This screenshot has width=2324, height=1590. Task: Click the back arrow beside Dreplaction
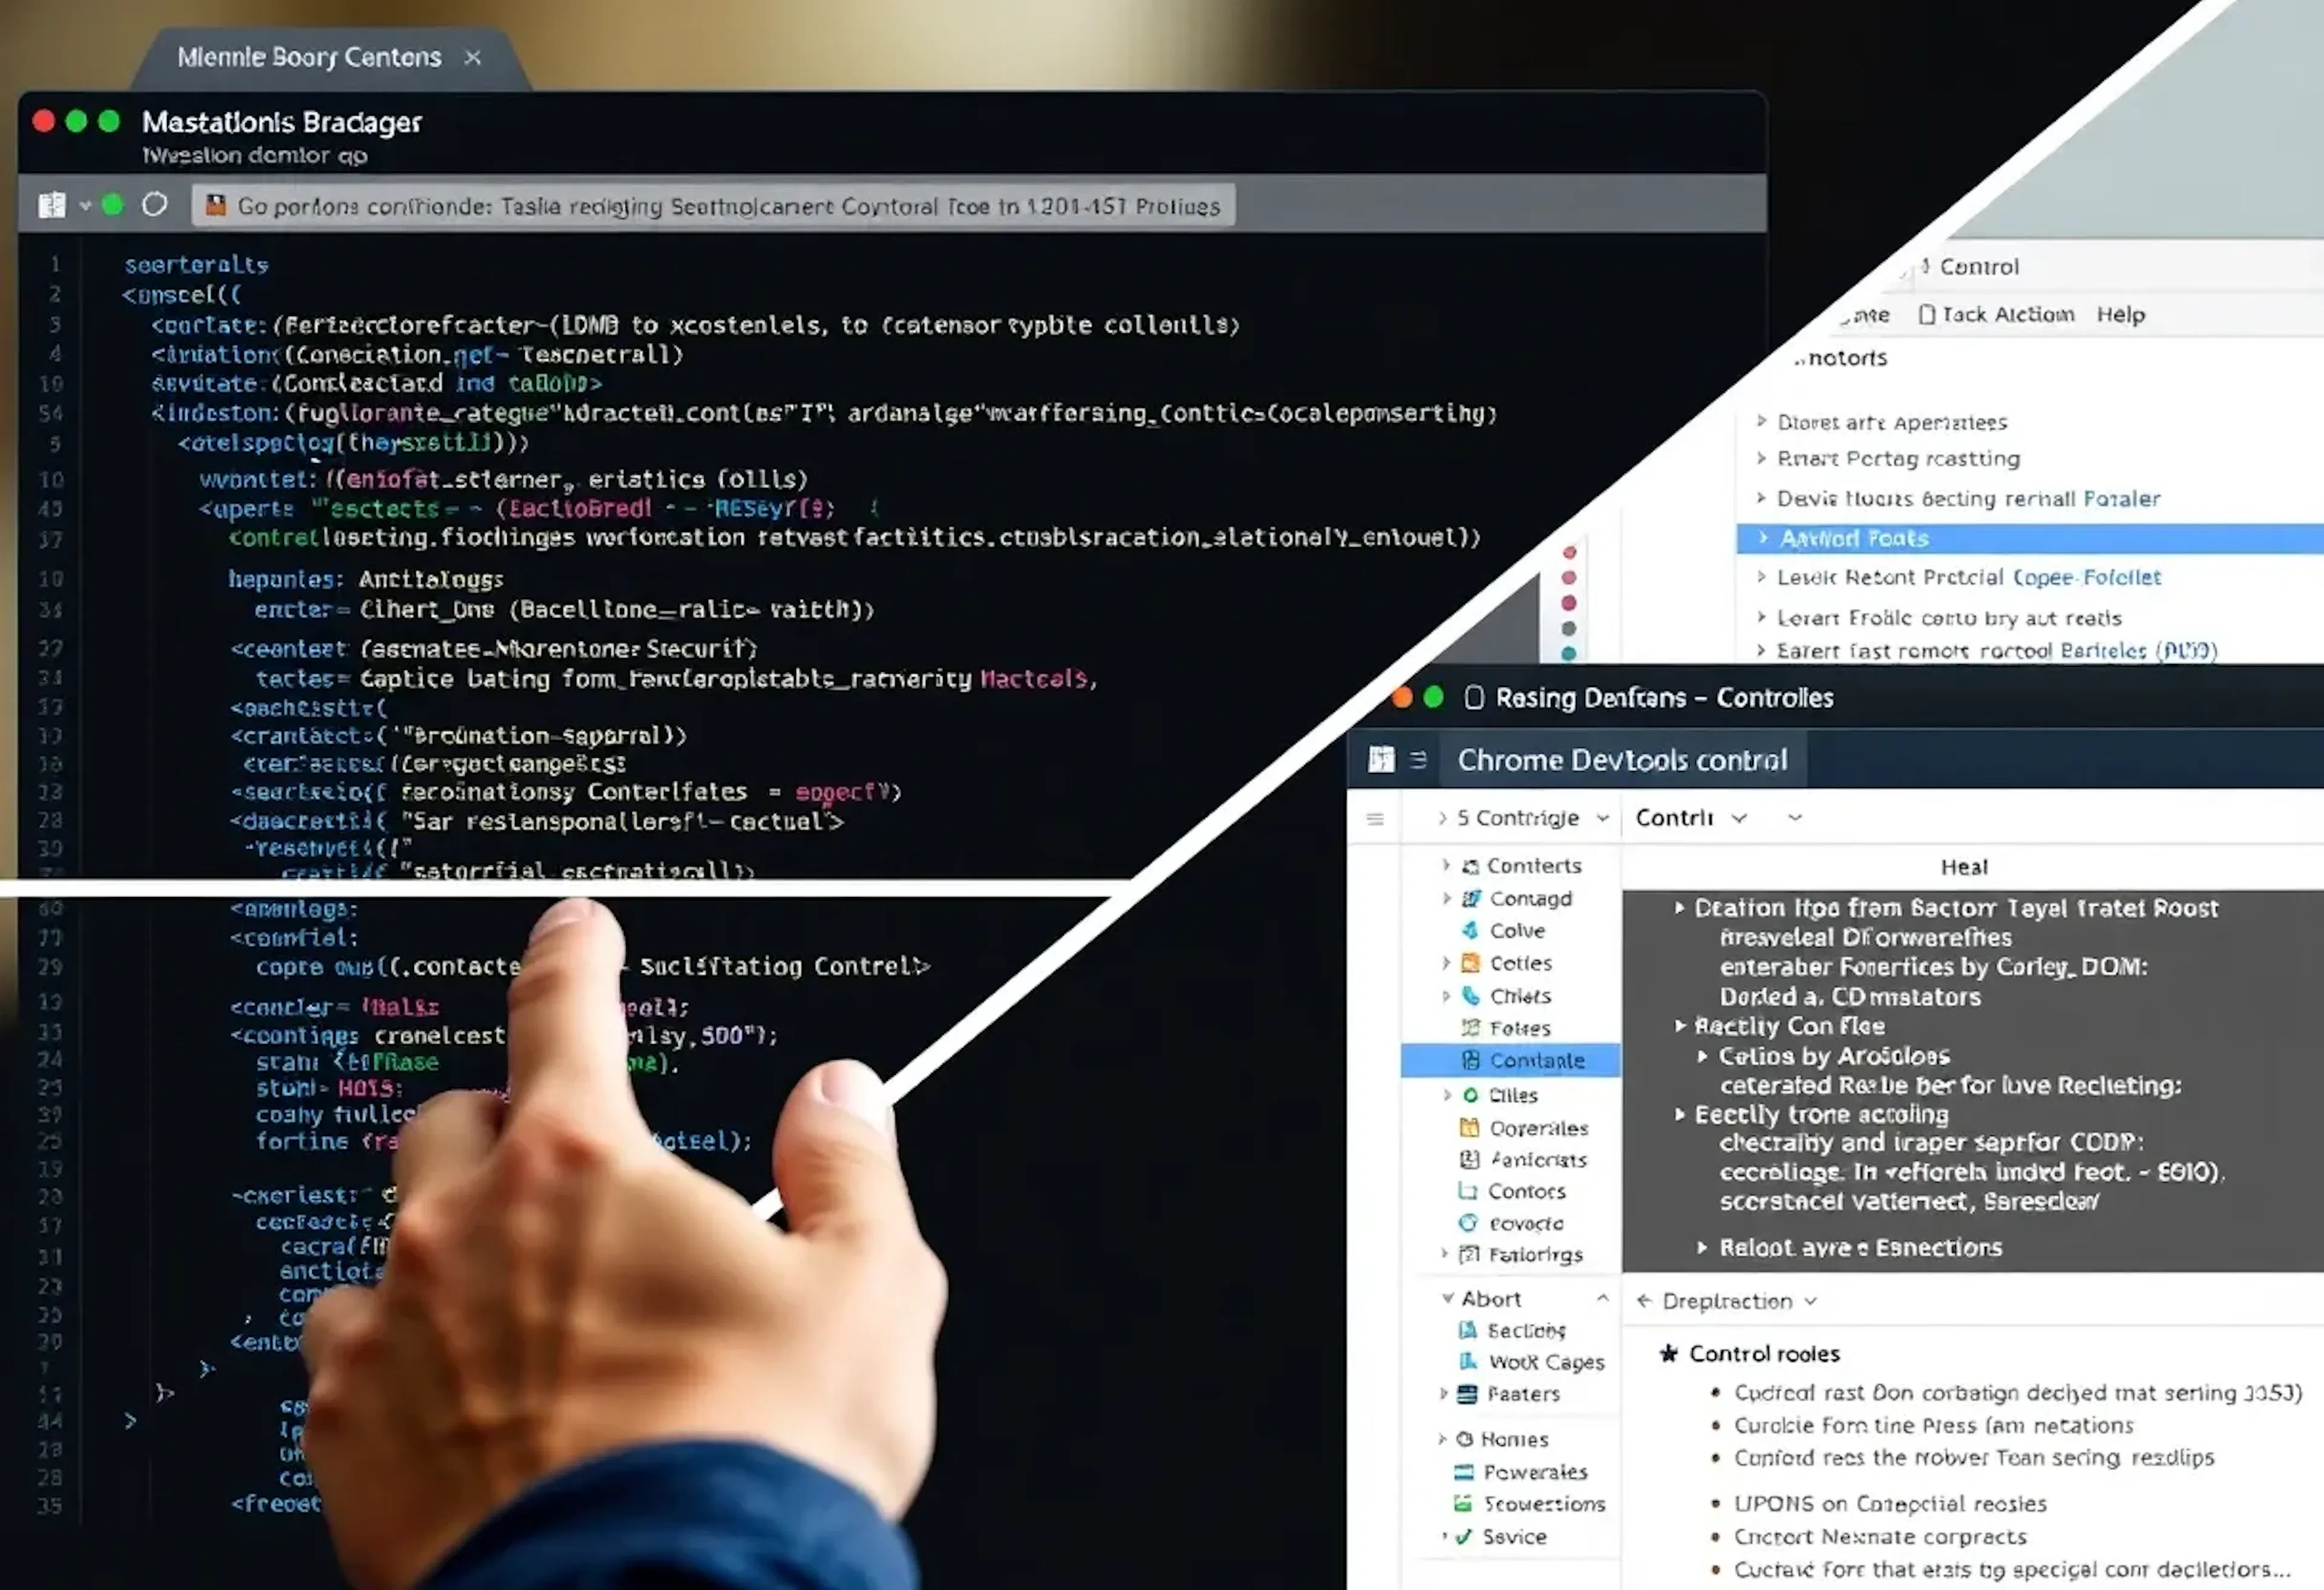[1644, 1301]
